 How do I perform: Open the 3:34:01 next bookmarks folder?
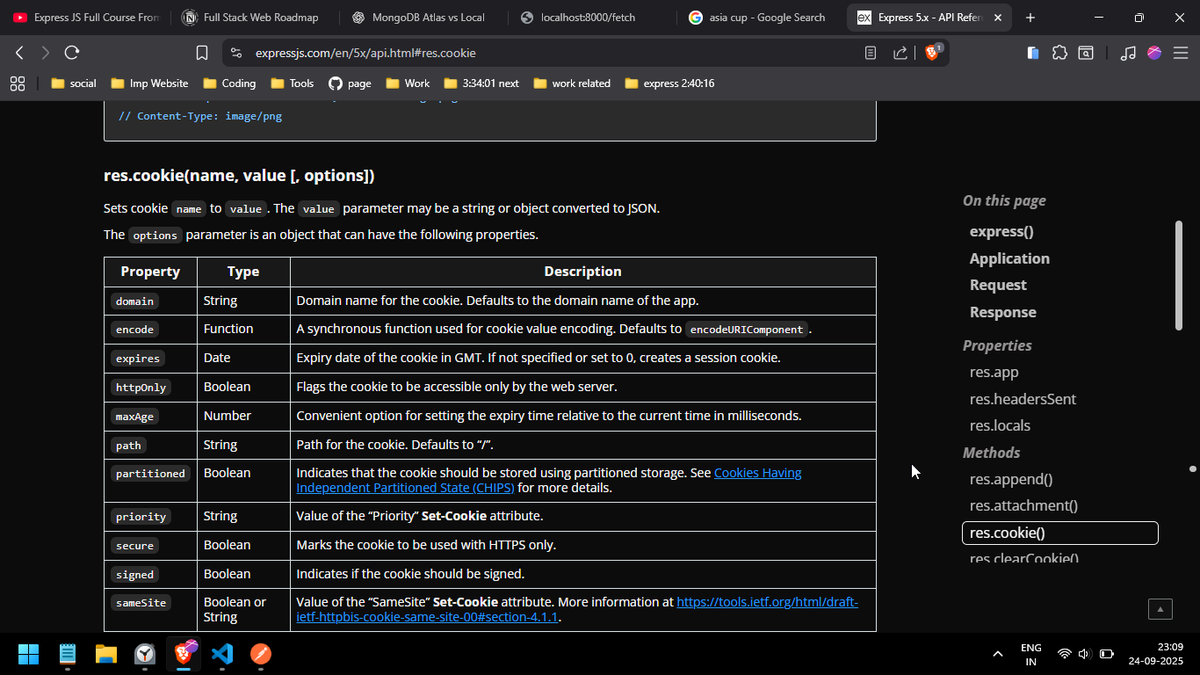(481, 83)
